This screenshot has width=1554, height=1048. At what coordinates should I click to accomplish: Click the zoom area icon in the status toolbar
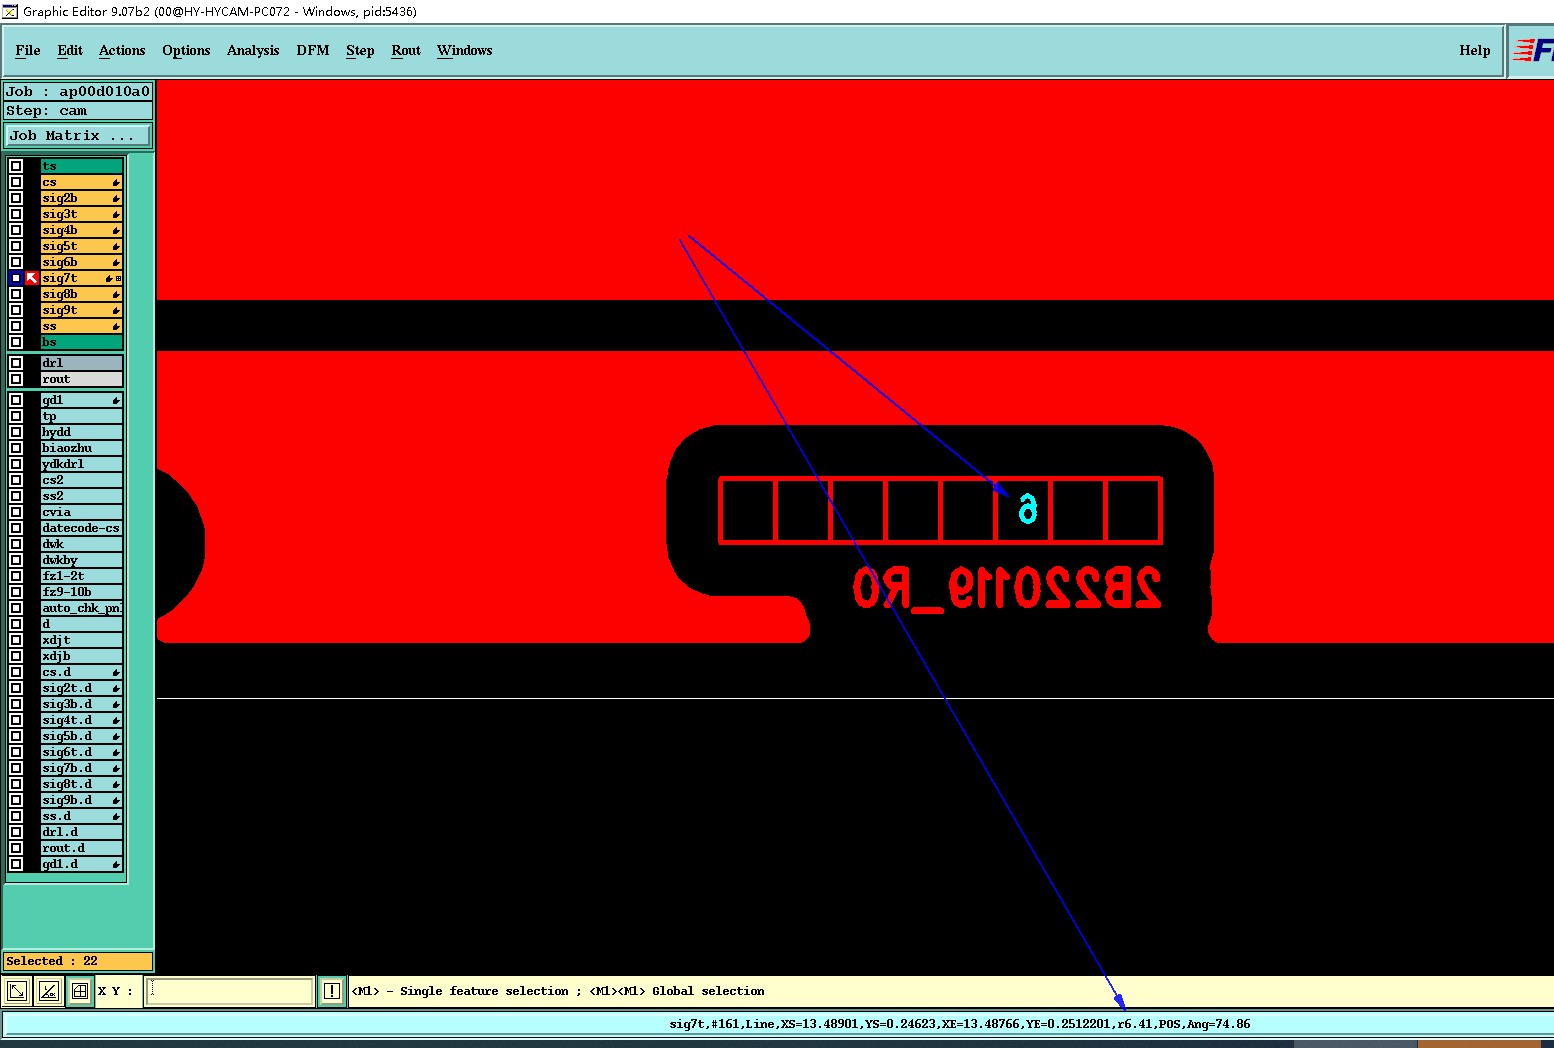(17, 991)
